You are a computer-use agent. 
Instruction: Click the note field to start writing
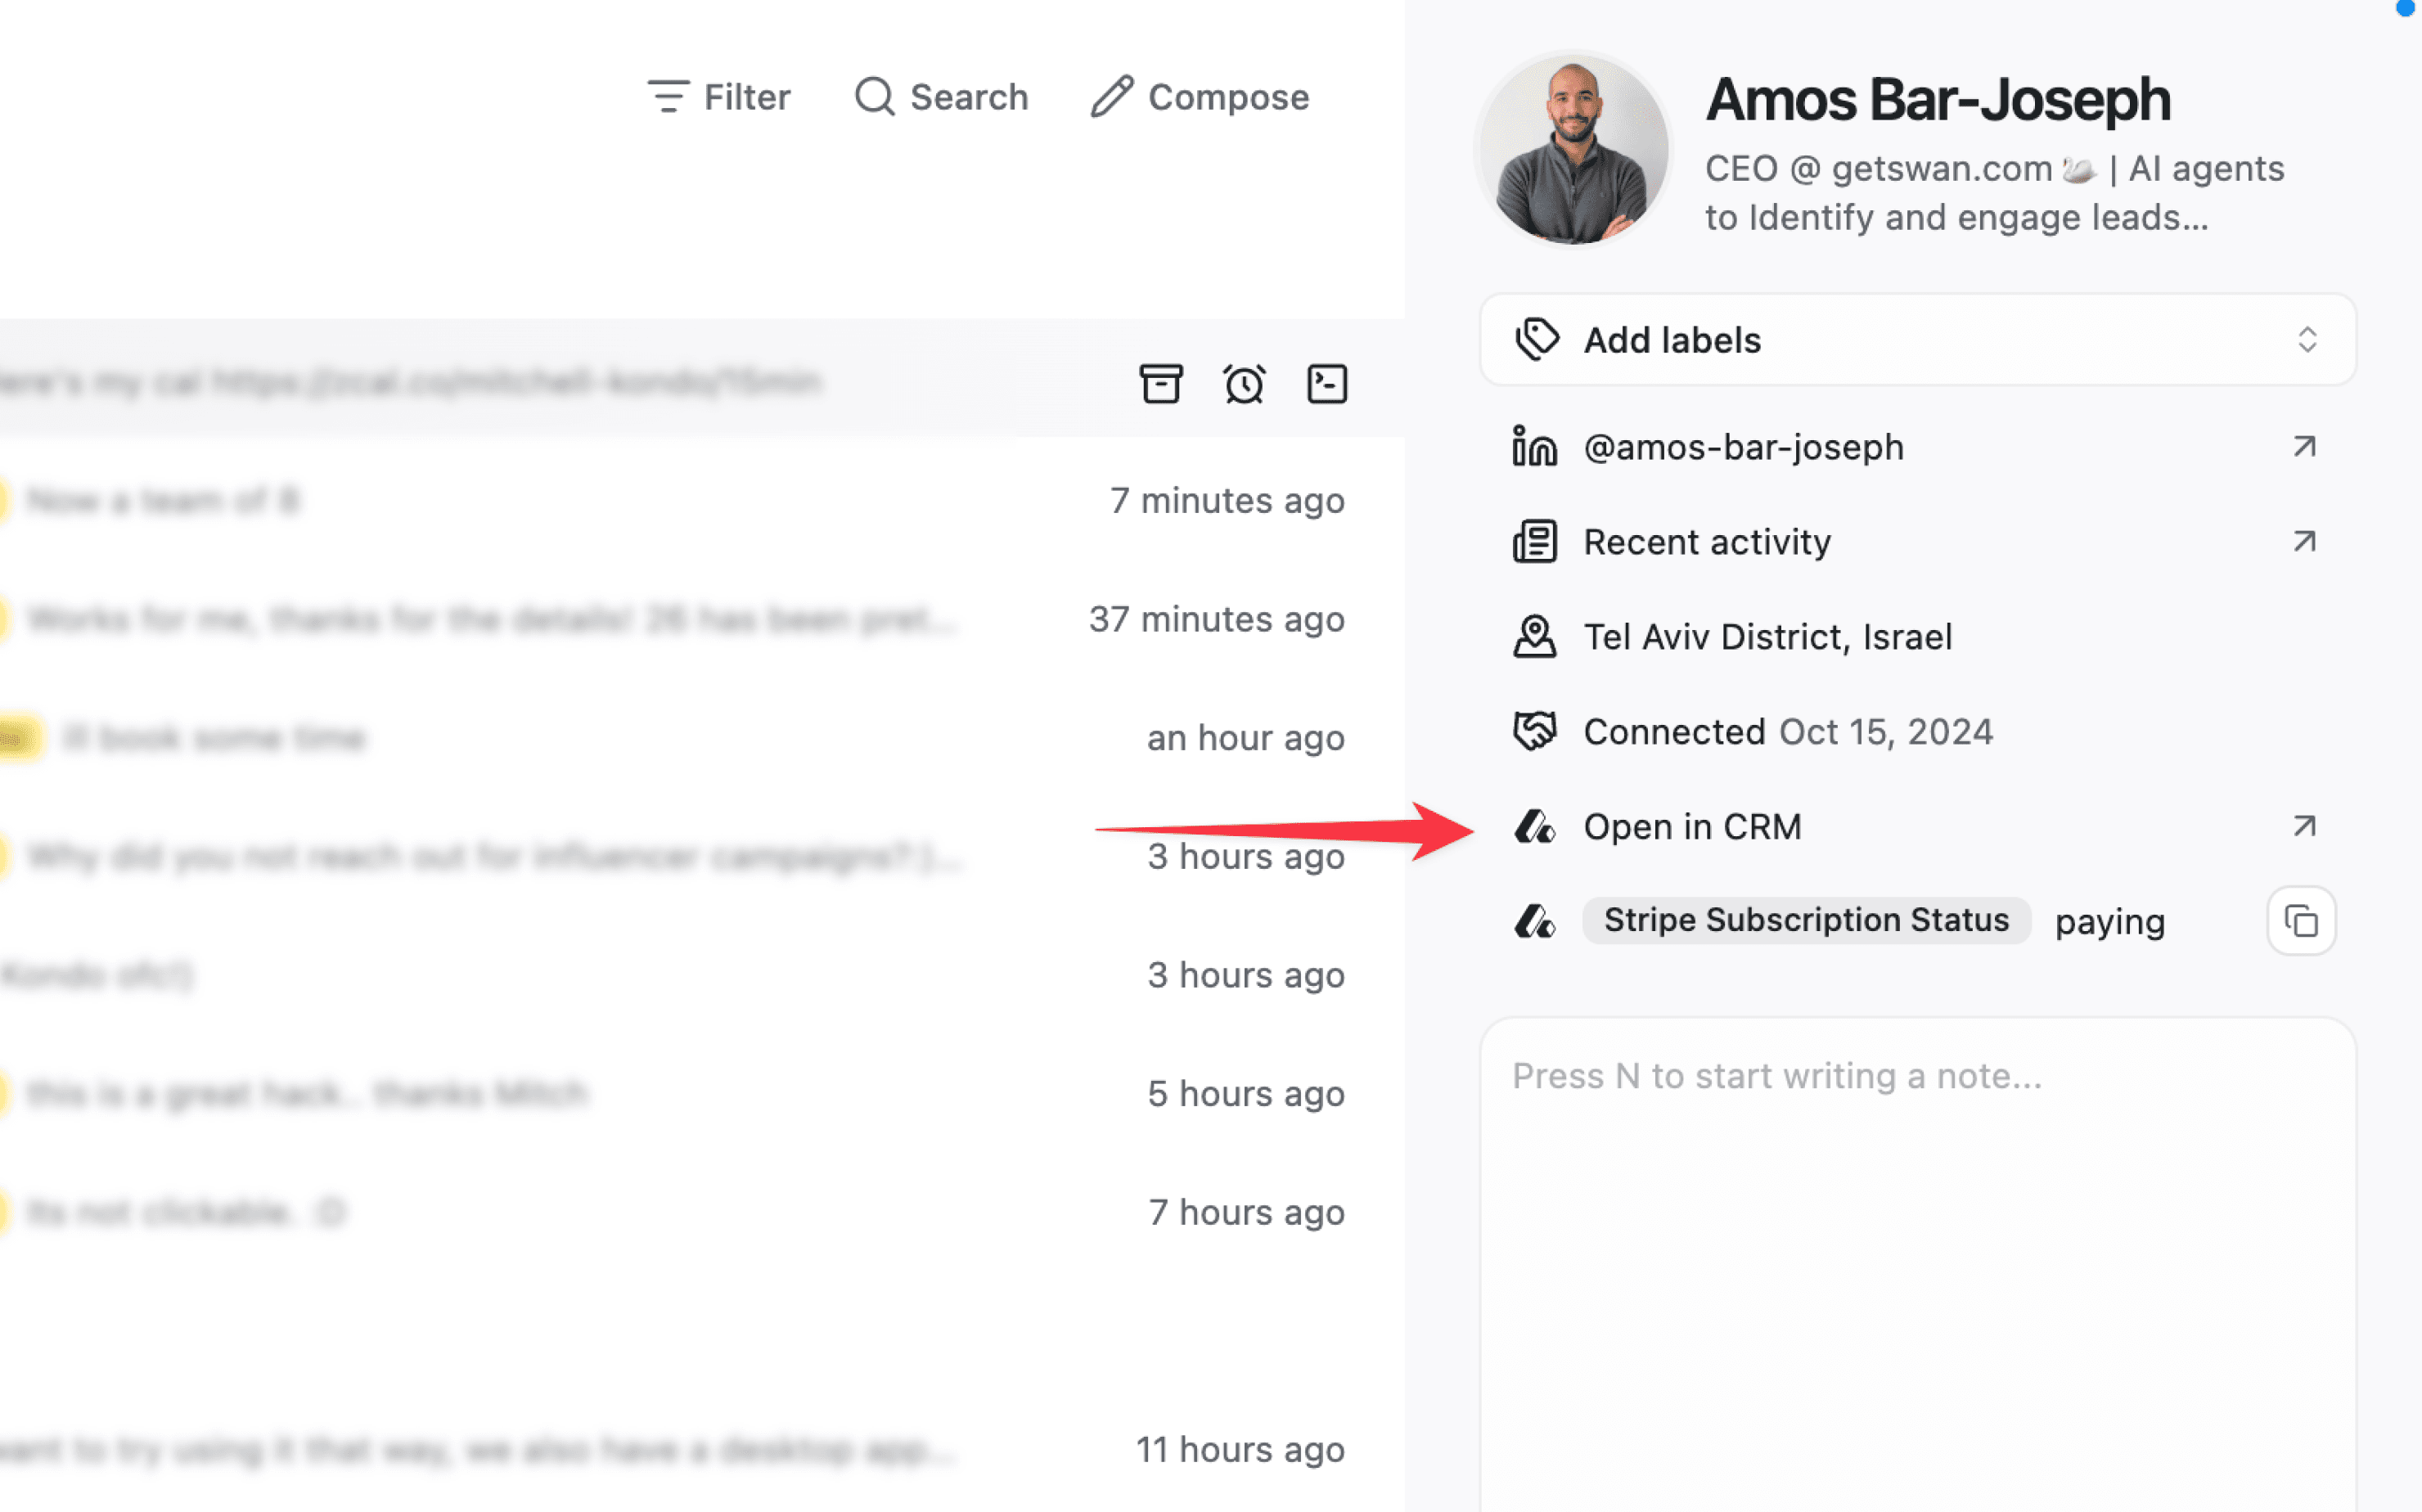(x=1917, y=1200)
